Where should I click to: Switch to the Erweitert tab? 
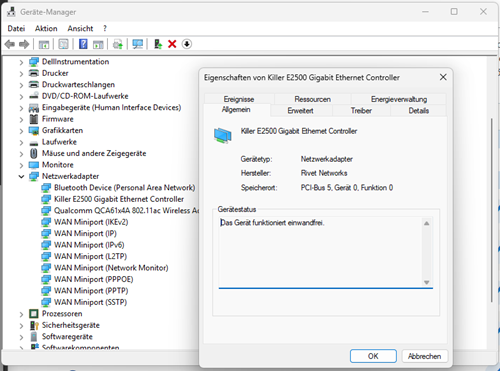[300, 110]
